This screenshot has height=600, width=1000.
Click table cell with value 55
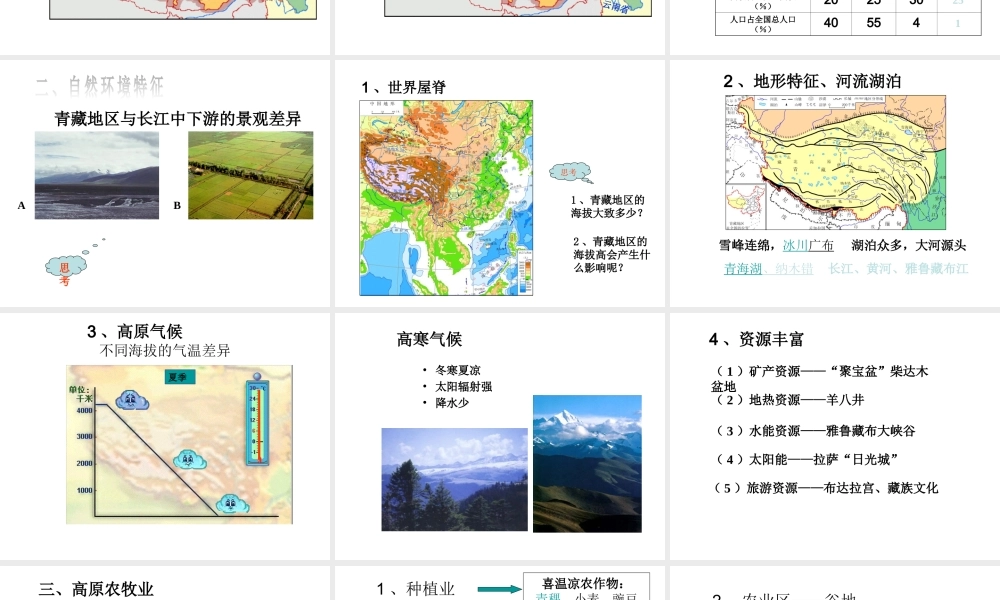click(x=874, y=23)
